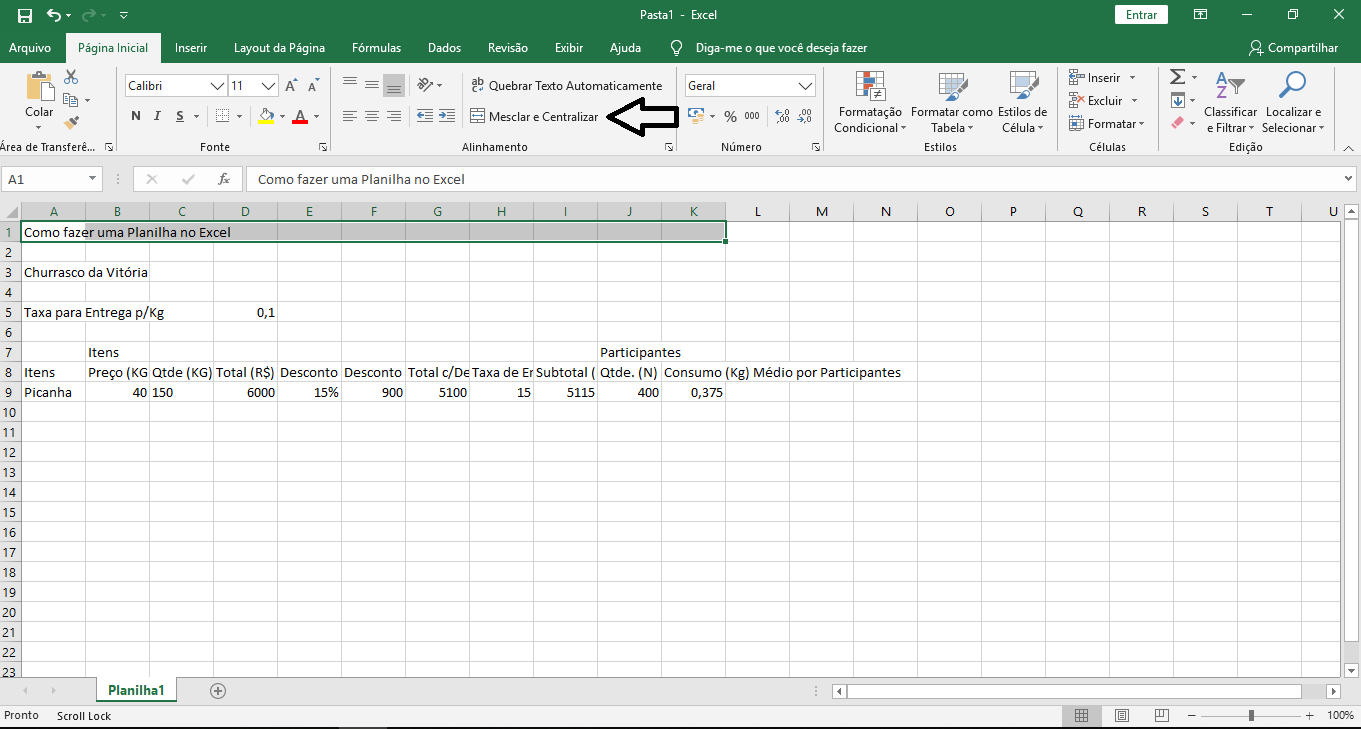The width and height of the screenshot is (1361, 729).
Task: Select cell D9 with value 6000
Action: [245, 393]
